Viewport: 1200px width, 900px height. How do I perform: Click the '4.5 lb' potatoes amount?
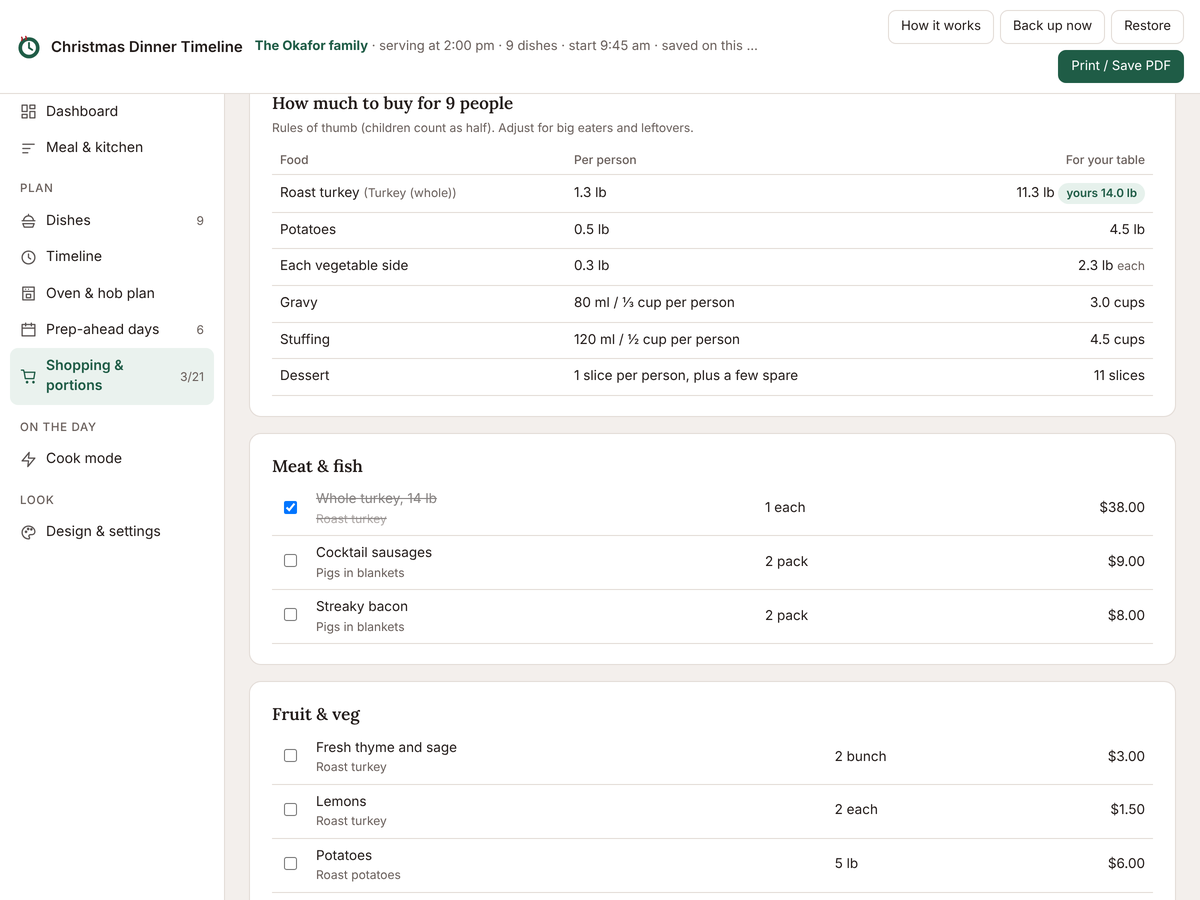[1127, 230]
